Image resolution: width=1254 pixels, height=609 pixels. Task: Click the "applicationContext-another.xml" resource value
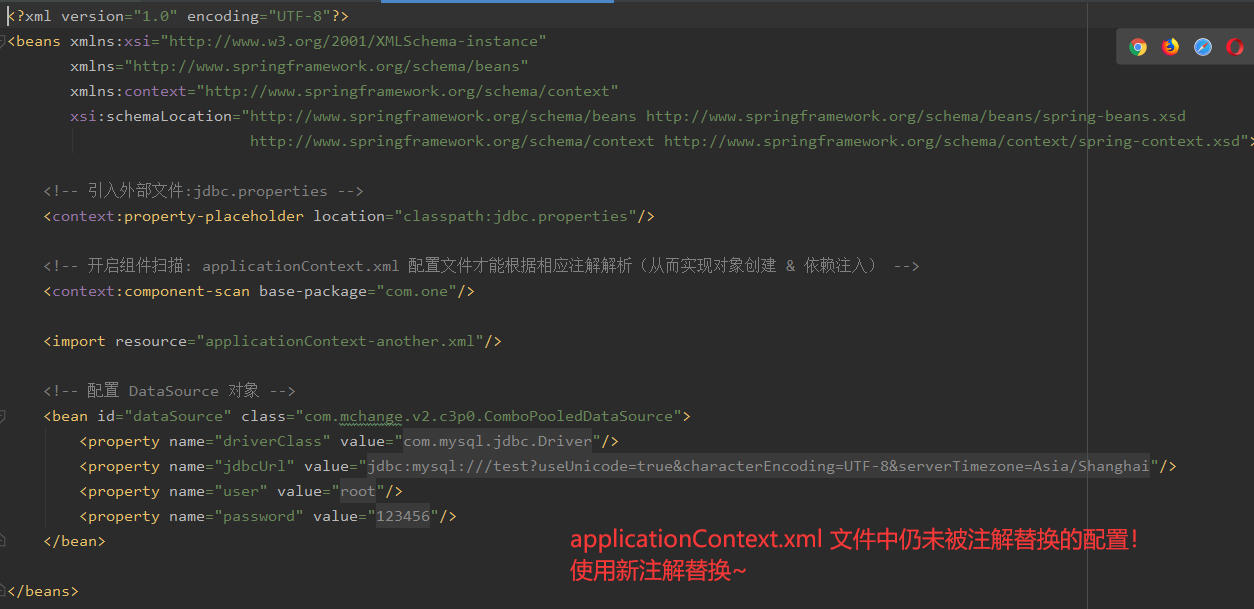click(340, 341)
